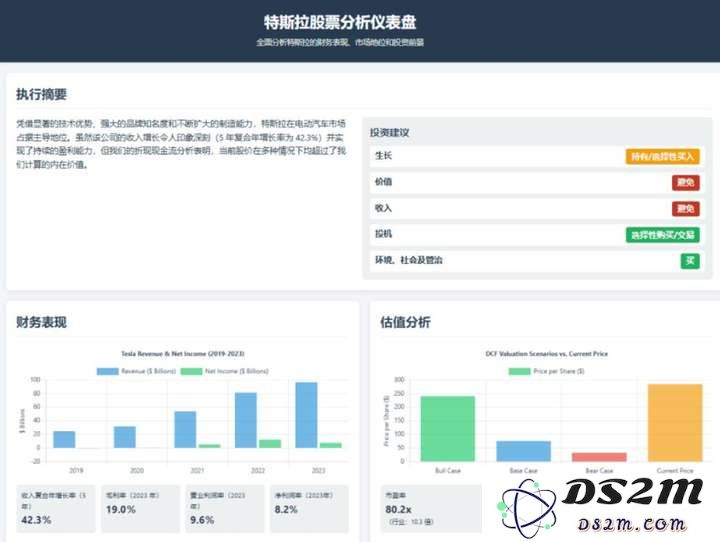Toggle the Price per Share ($) legend item
The image size is (720, 542).
(546, 371)
